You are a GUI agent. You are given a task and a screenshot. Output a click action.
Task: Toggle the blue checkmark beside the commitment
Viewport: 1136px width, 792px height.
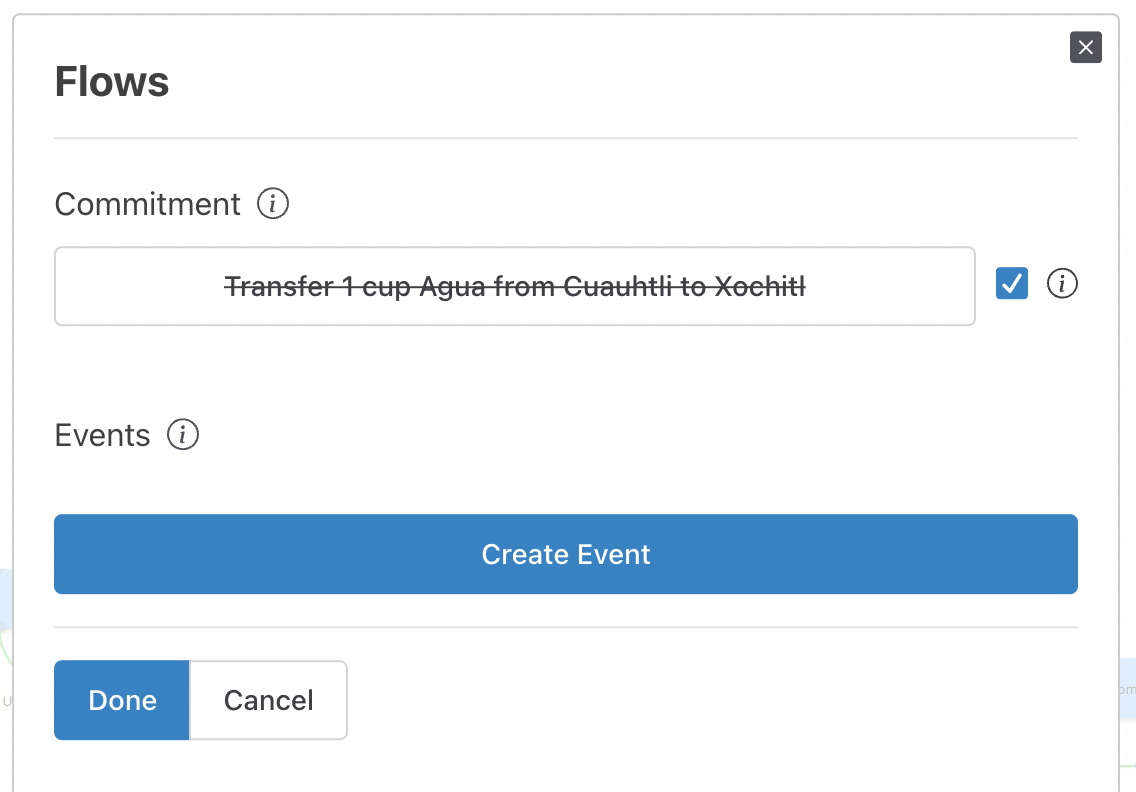1011,283
